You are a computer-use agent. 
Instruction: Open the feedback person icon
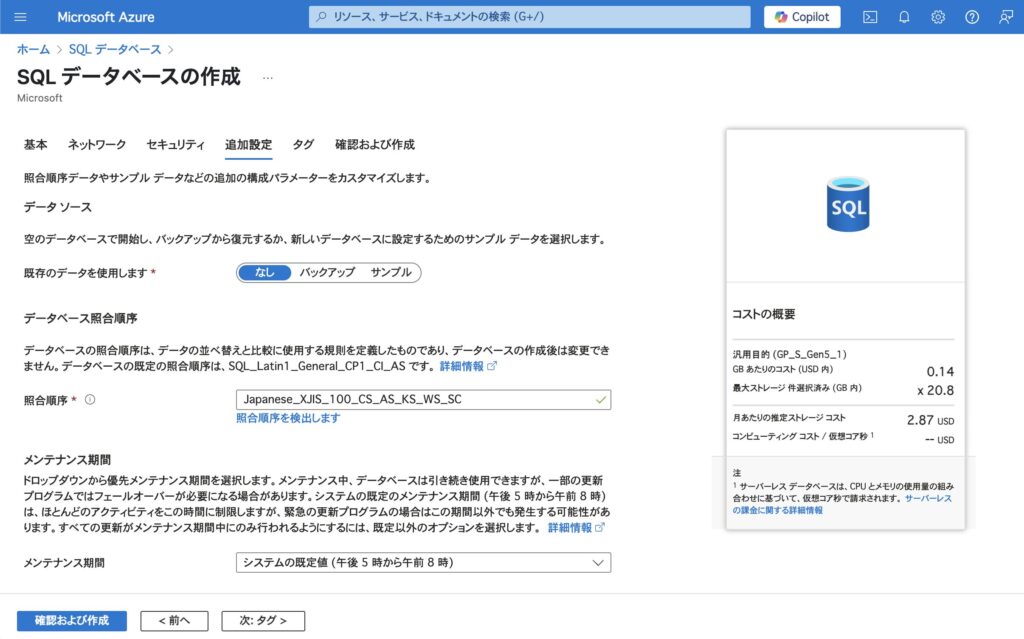pyautogui.click(x=1006, y=17)
